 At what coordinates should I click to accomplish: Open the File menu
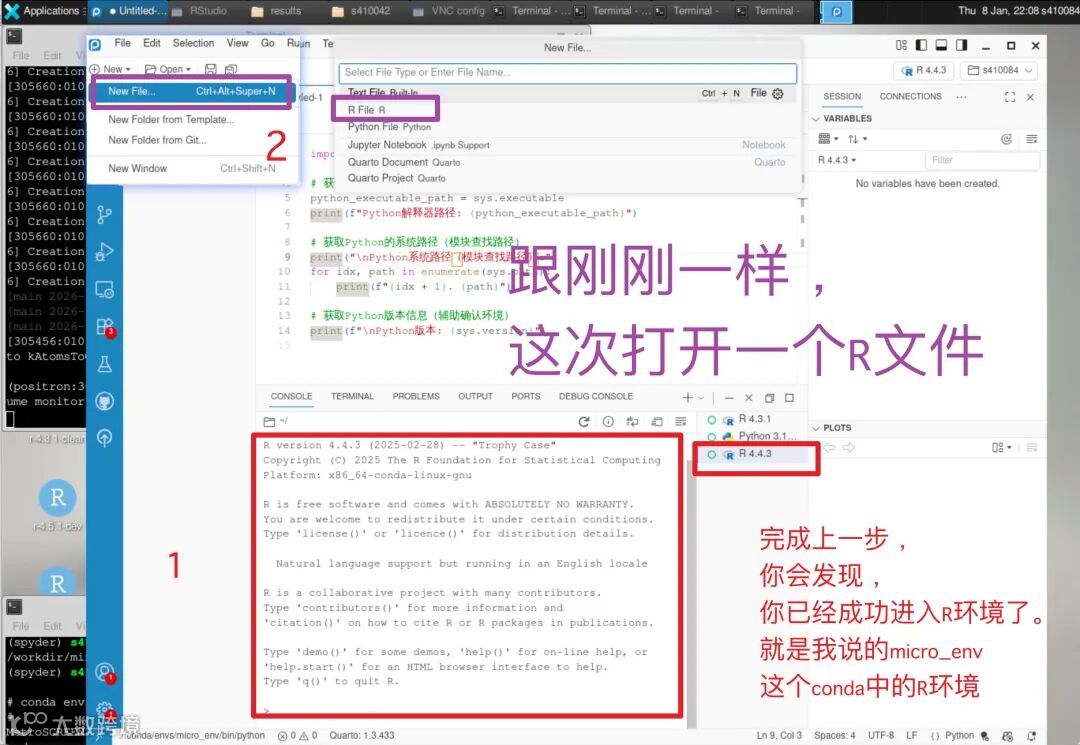pyautogui.click(x=123, y=43)
